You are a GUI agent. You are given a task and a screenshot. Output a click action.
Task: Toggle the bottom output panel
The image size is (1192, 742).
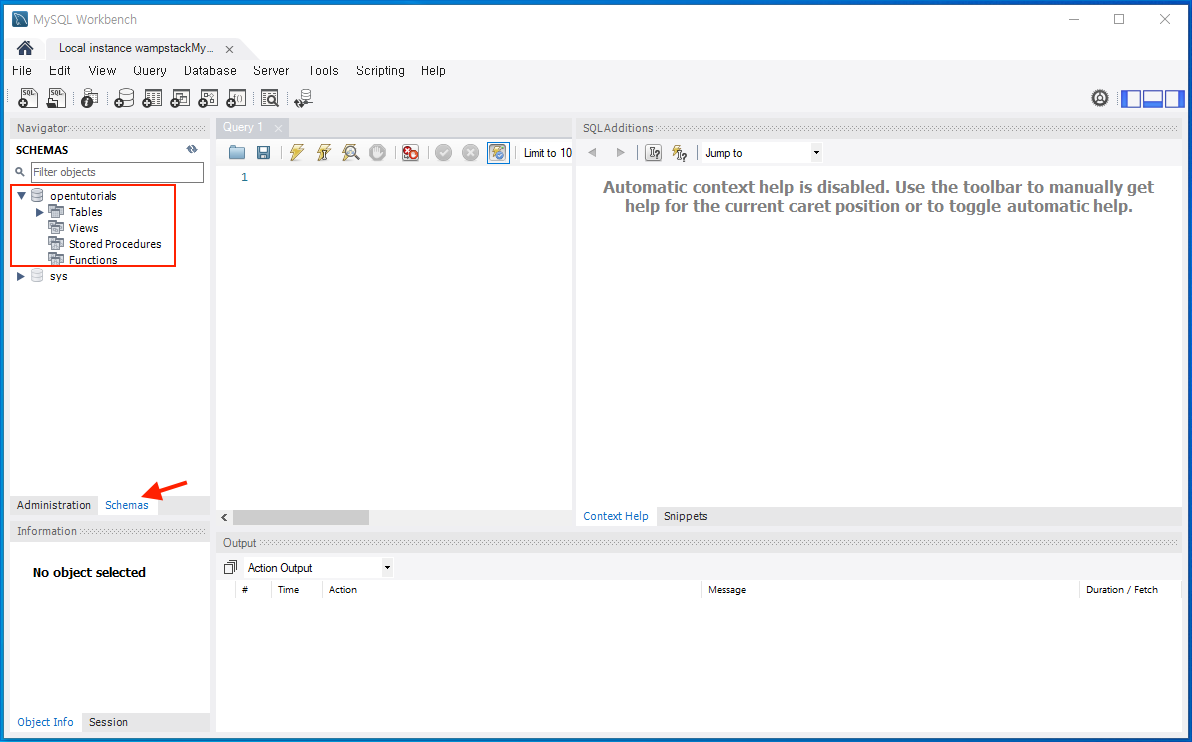(x=1153, y=99)
